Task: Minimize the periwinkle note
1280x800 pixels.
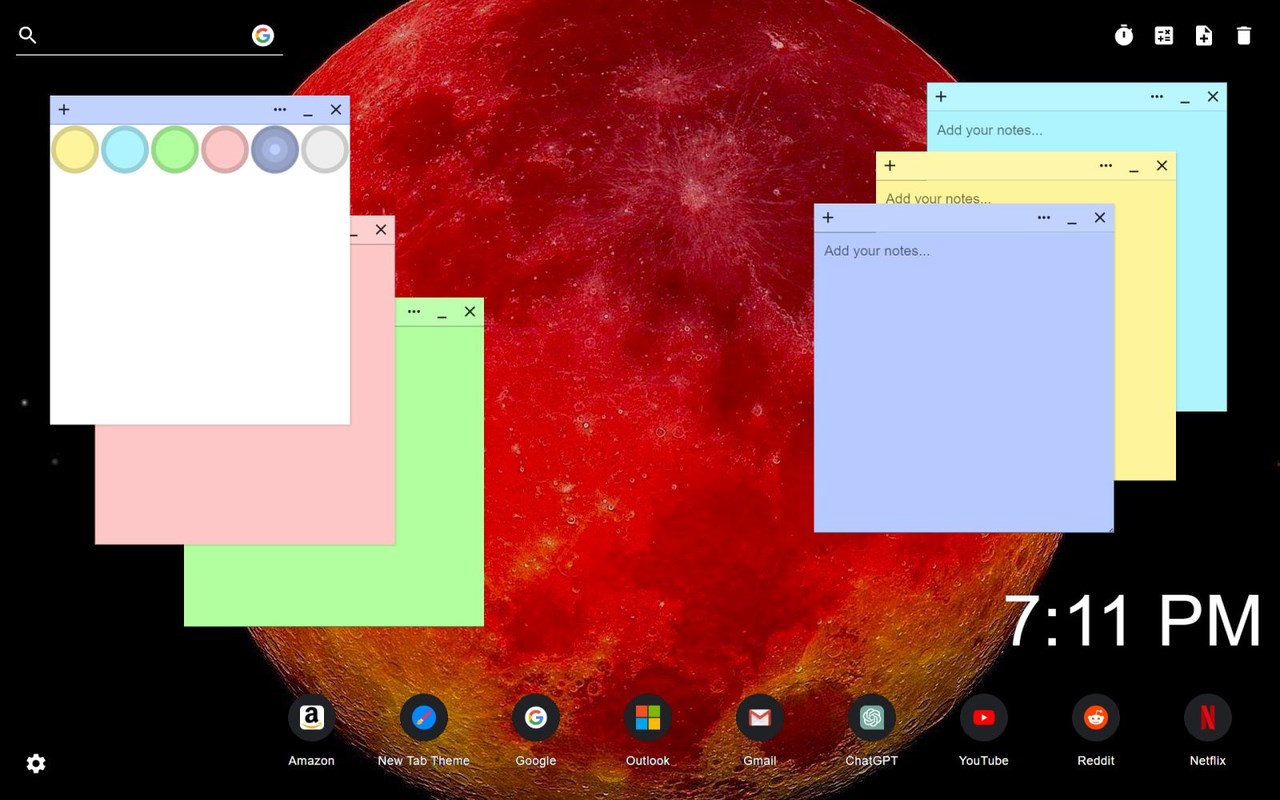Action: click(1072, 219)
